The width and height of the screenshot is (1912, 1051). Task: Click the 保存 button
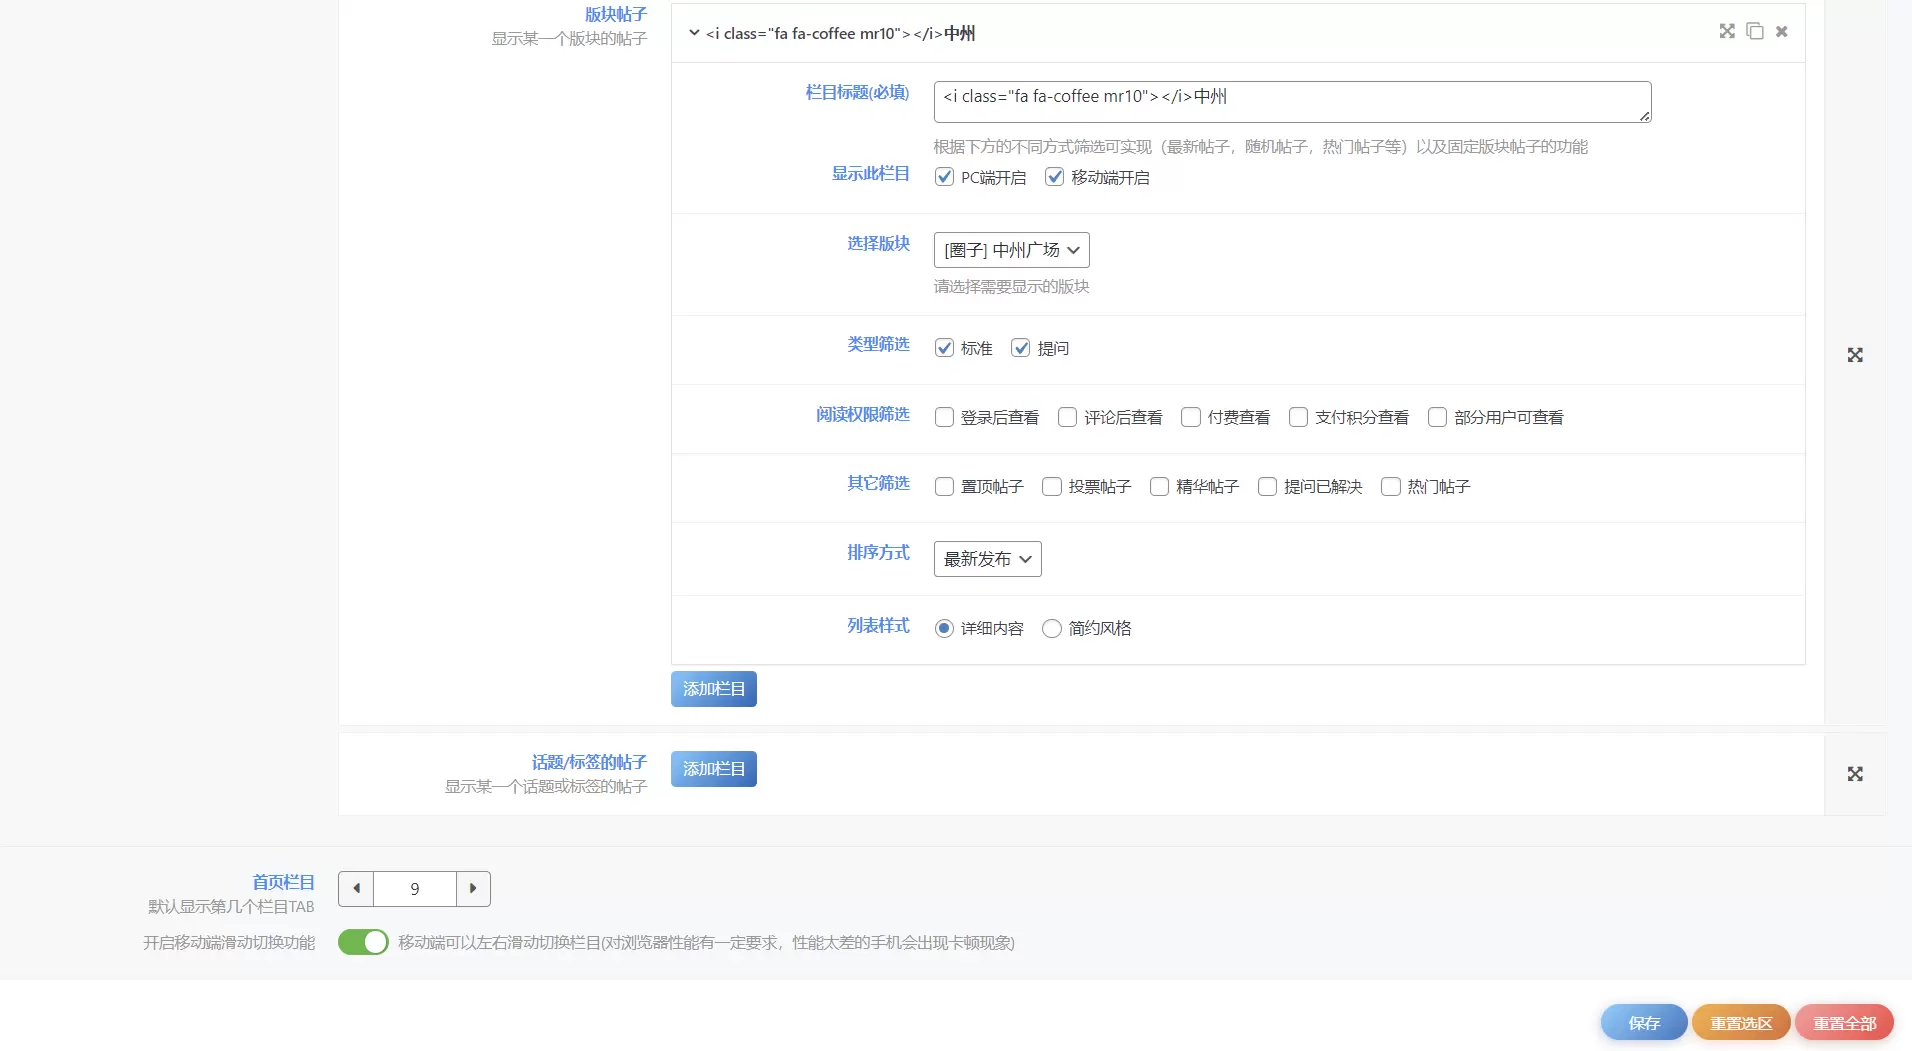tap(1644, 1023)
